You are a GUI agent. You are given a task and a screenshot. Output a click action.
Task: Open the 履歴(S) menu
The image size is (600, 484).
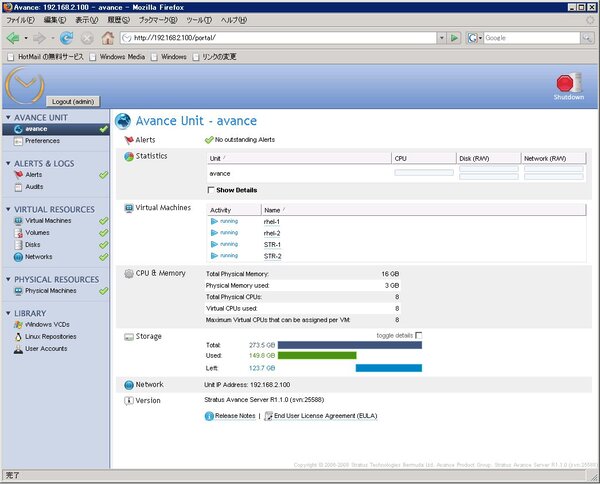[x=118, y=20]
